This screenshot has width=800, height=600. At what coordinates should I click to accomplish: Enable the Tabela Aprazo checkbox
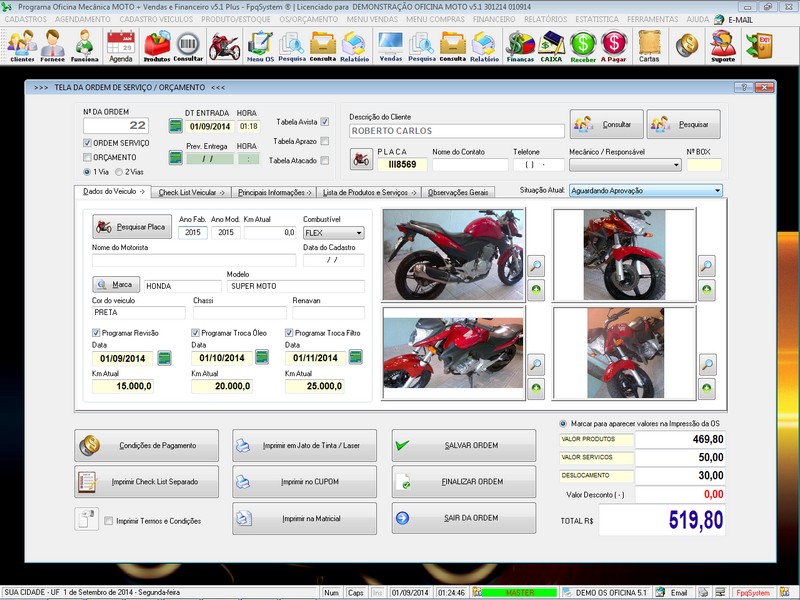(324, 141)
